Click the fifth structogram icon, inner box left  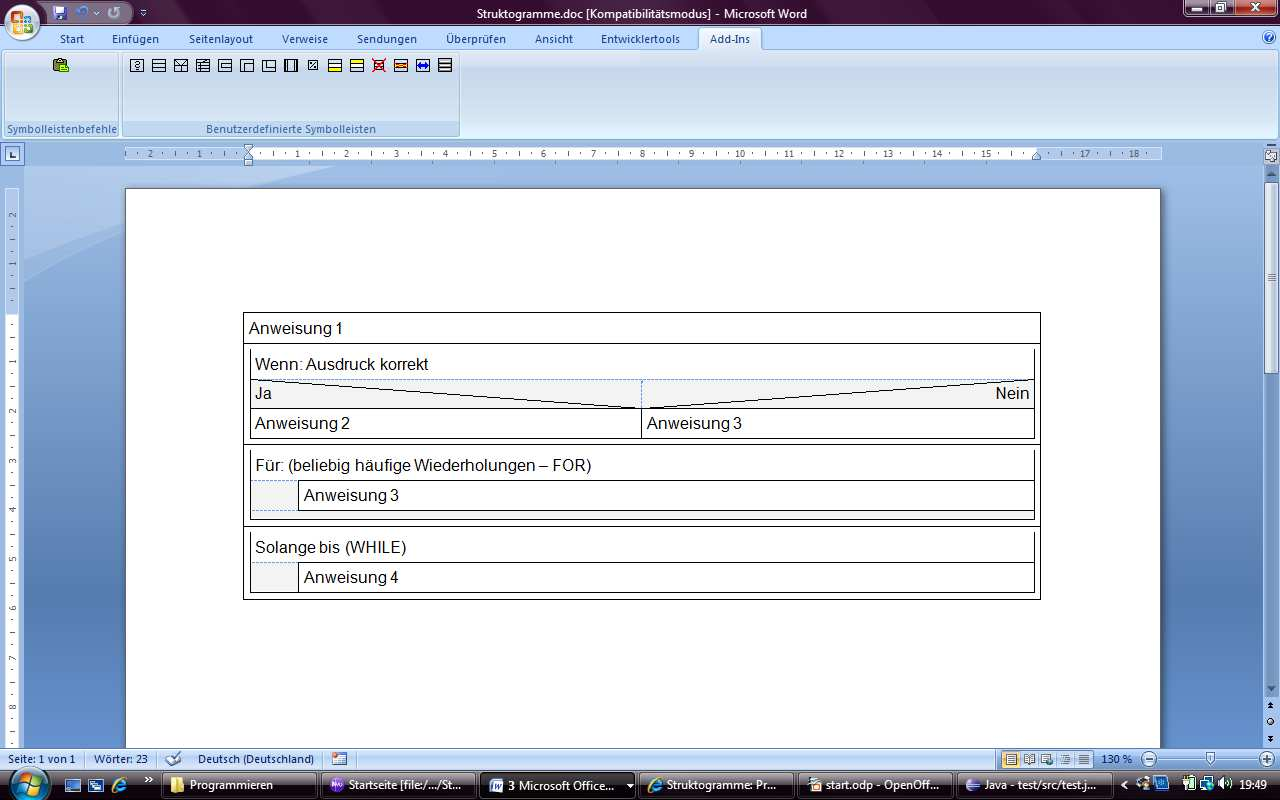(225, 66)
